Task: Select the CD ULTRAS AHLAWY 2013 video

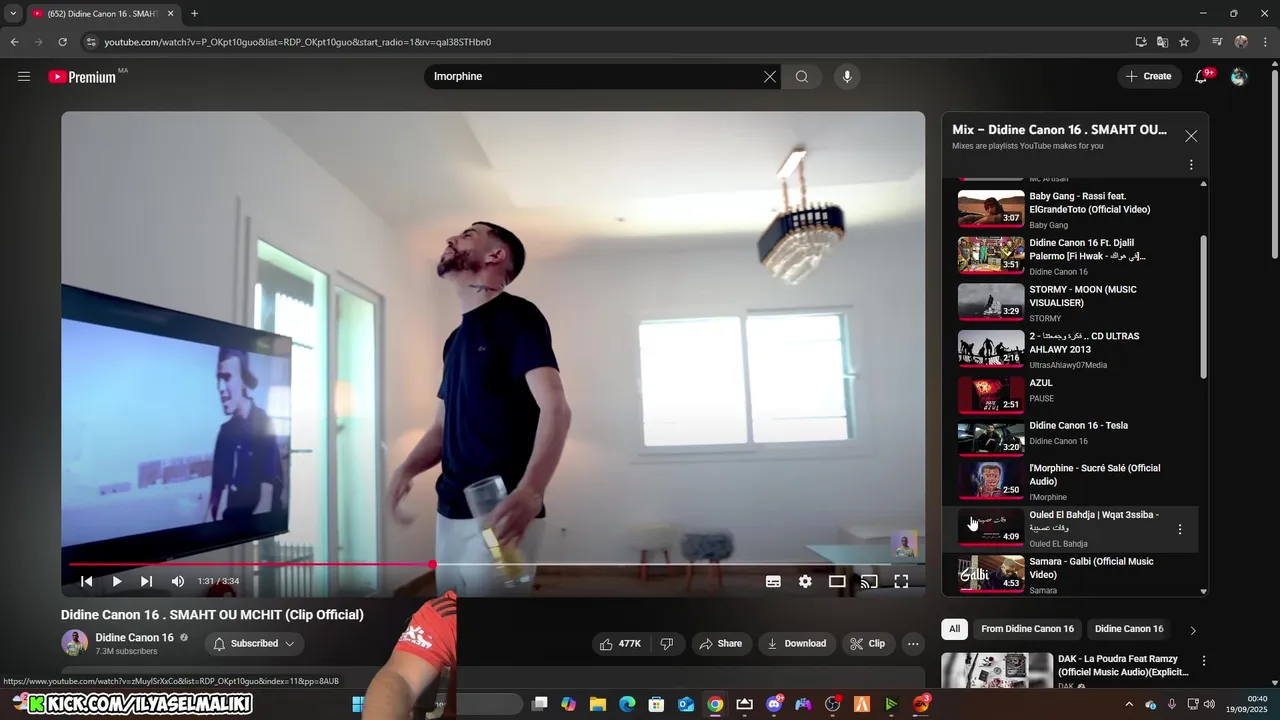Action: click(x=1070, y=350)
